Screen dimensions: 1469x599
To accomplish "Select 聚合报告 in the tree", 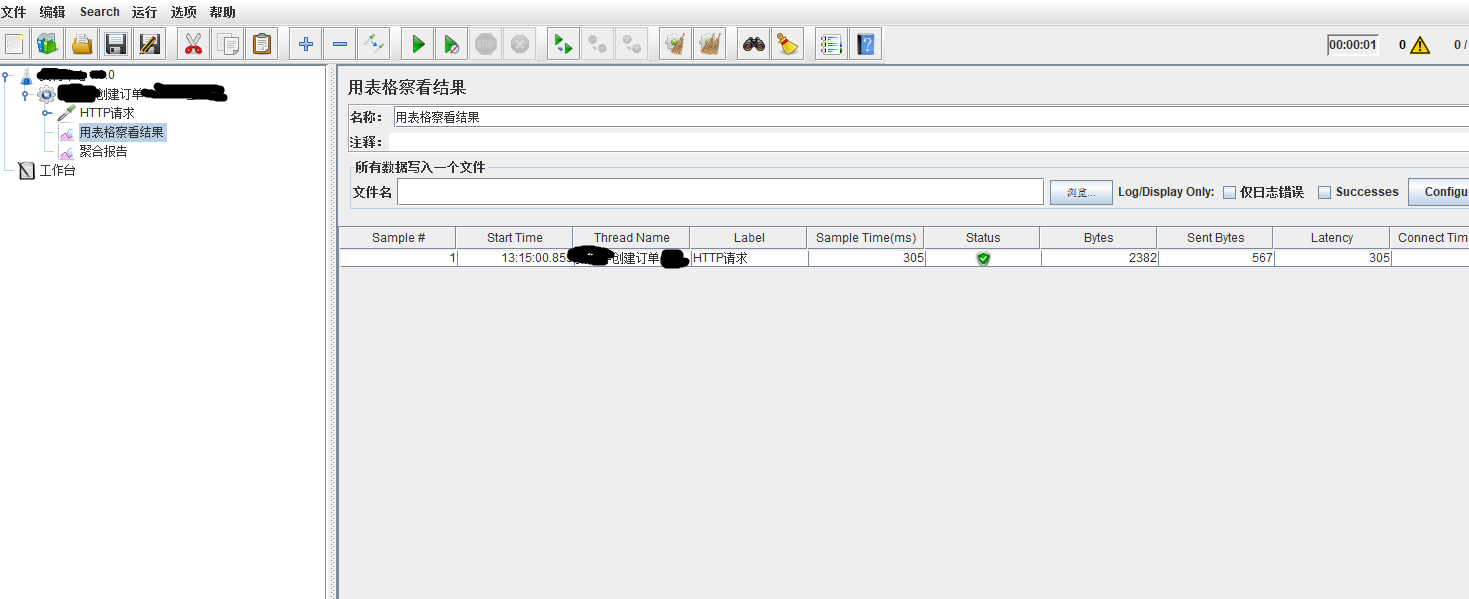I will click(x=104, y=151).
